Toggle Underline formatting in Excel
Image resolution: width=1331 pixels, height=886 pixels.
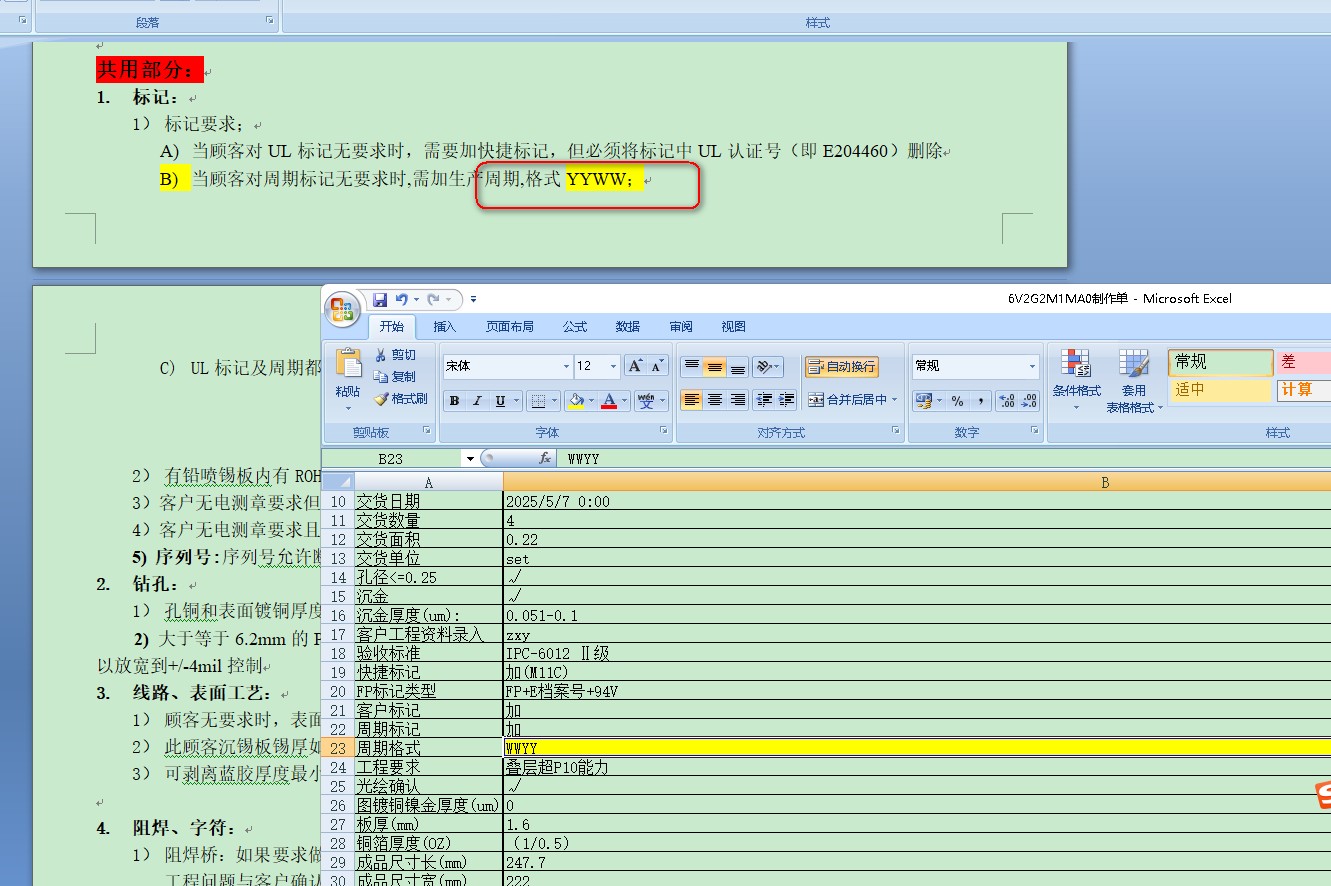pos(500,401)
